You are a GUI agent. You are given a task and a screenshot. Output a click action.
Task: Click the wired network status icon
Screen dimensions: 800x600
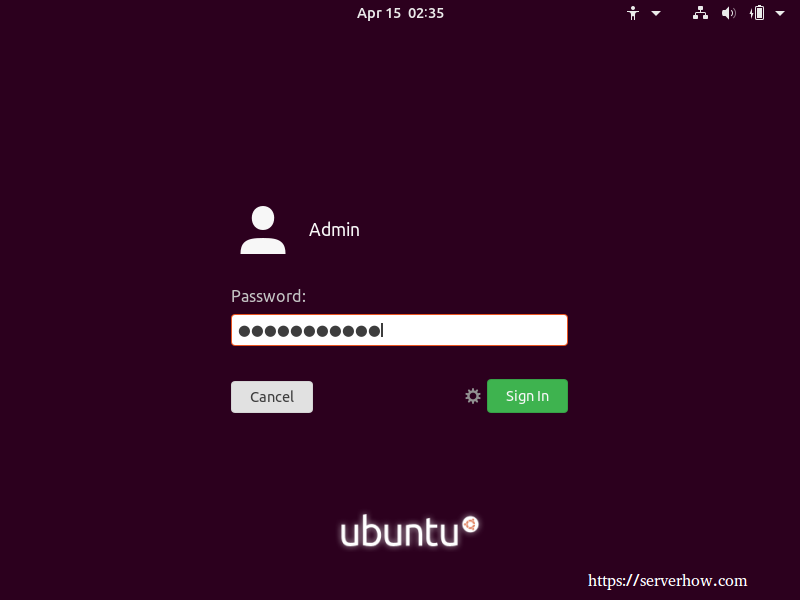pos(700,13)
